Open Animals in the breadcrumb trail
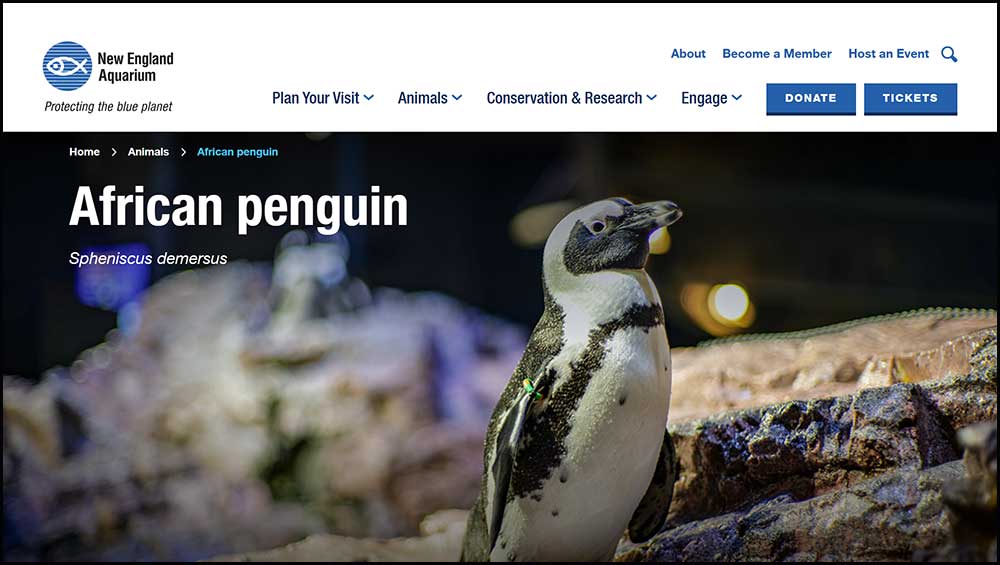 148,152
